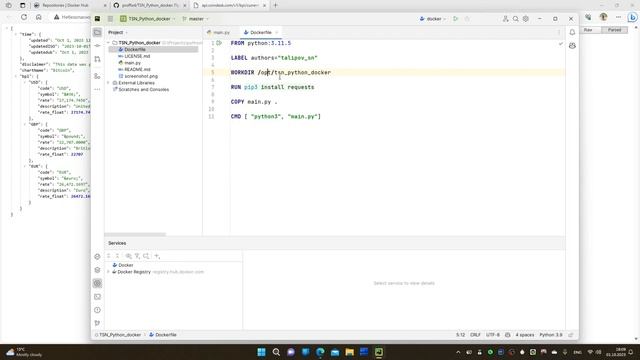Click Open in New Tab icon in Services

(146, 256)
